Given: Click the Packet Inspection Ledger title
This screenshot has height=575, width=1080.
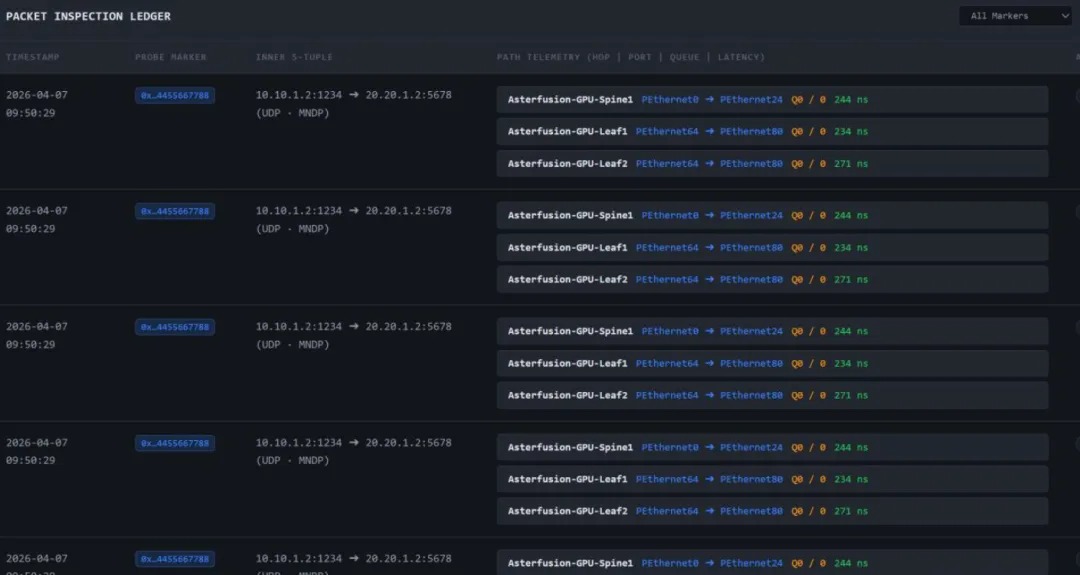Looking at the screenshot, I should (88, 16).
